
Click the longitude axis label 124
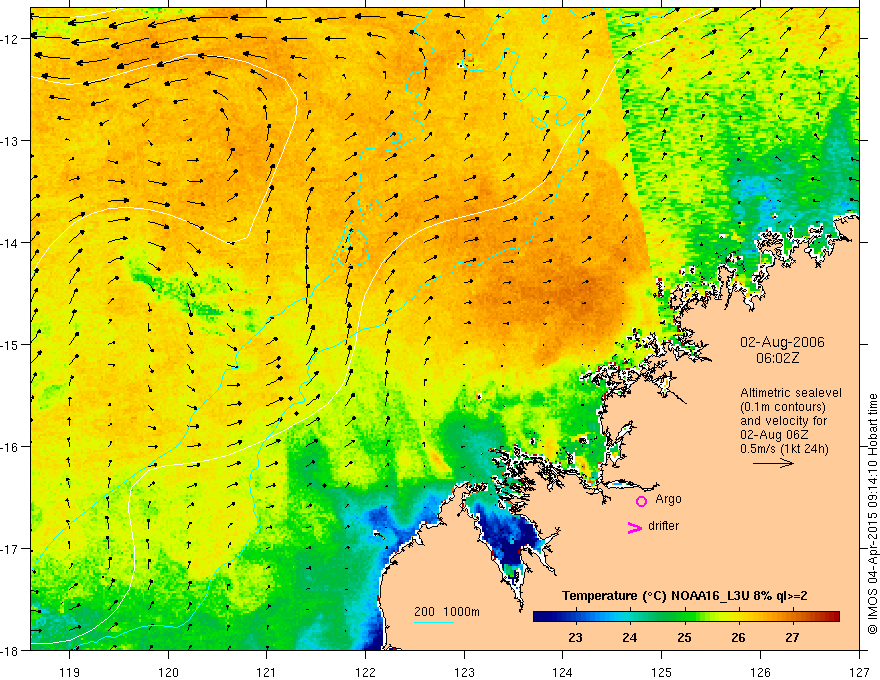pyautogui.click(x=563, y=672)
